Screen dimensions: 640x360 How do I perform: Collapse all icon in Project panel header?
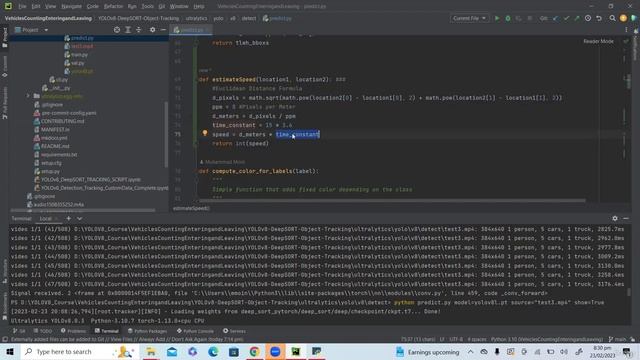tap(138, 30)
